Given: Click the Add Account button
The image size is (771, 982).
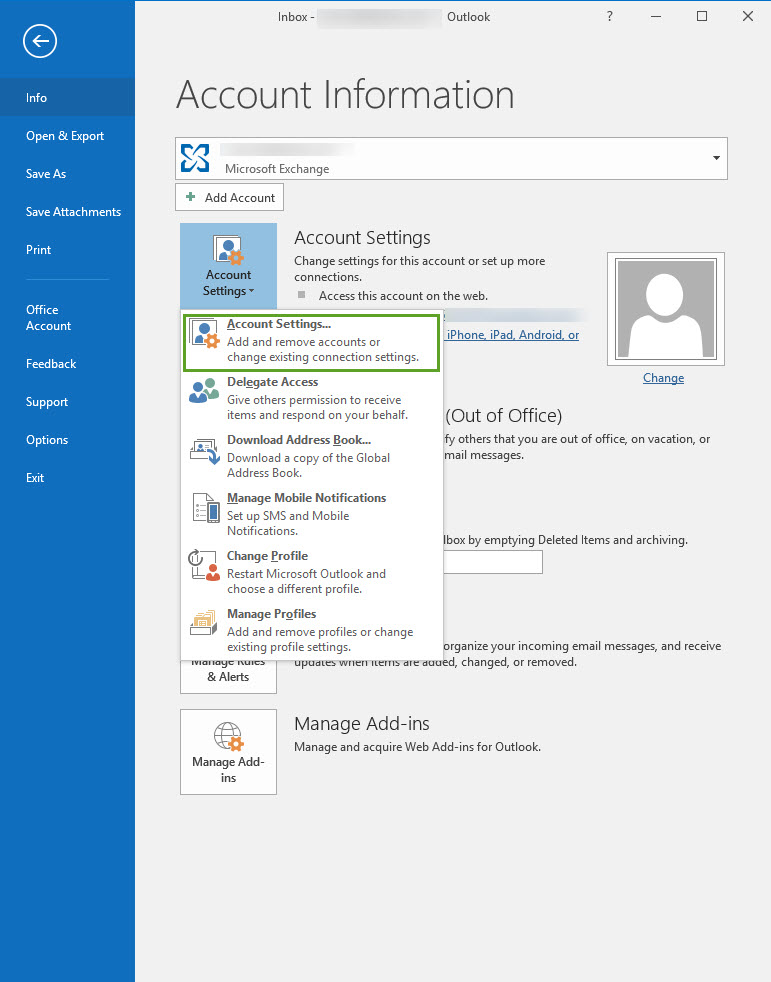Looking at the screenshot, I should pyautogui.click(x=230, y=197).
